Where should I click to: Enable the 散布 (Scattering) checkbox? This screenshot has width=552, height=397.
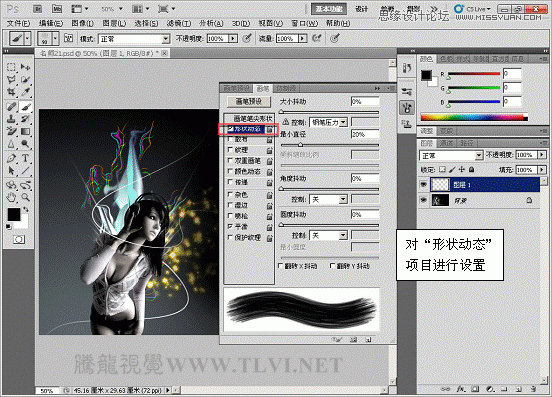[x=230, y=139]
